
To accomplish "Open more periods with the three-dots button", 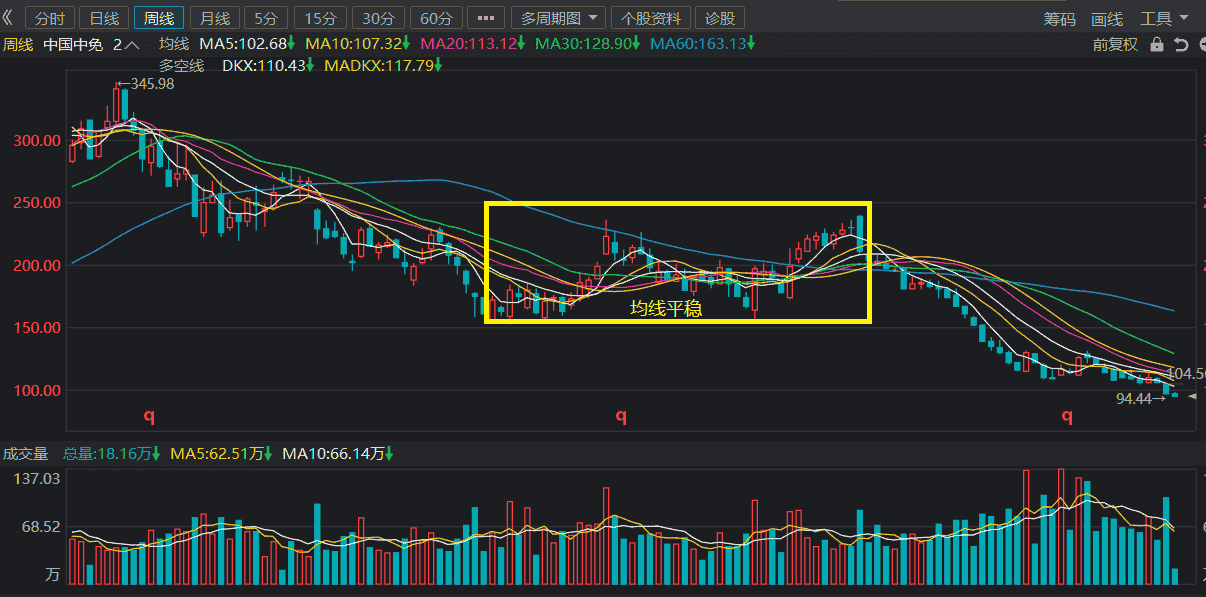I will click(486, 18).
